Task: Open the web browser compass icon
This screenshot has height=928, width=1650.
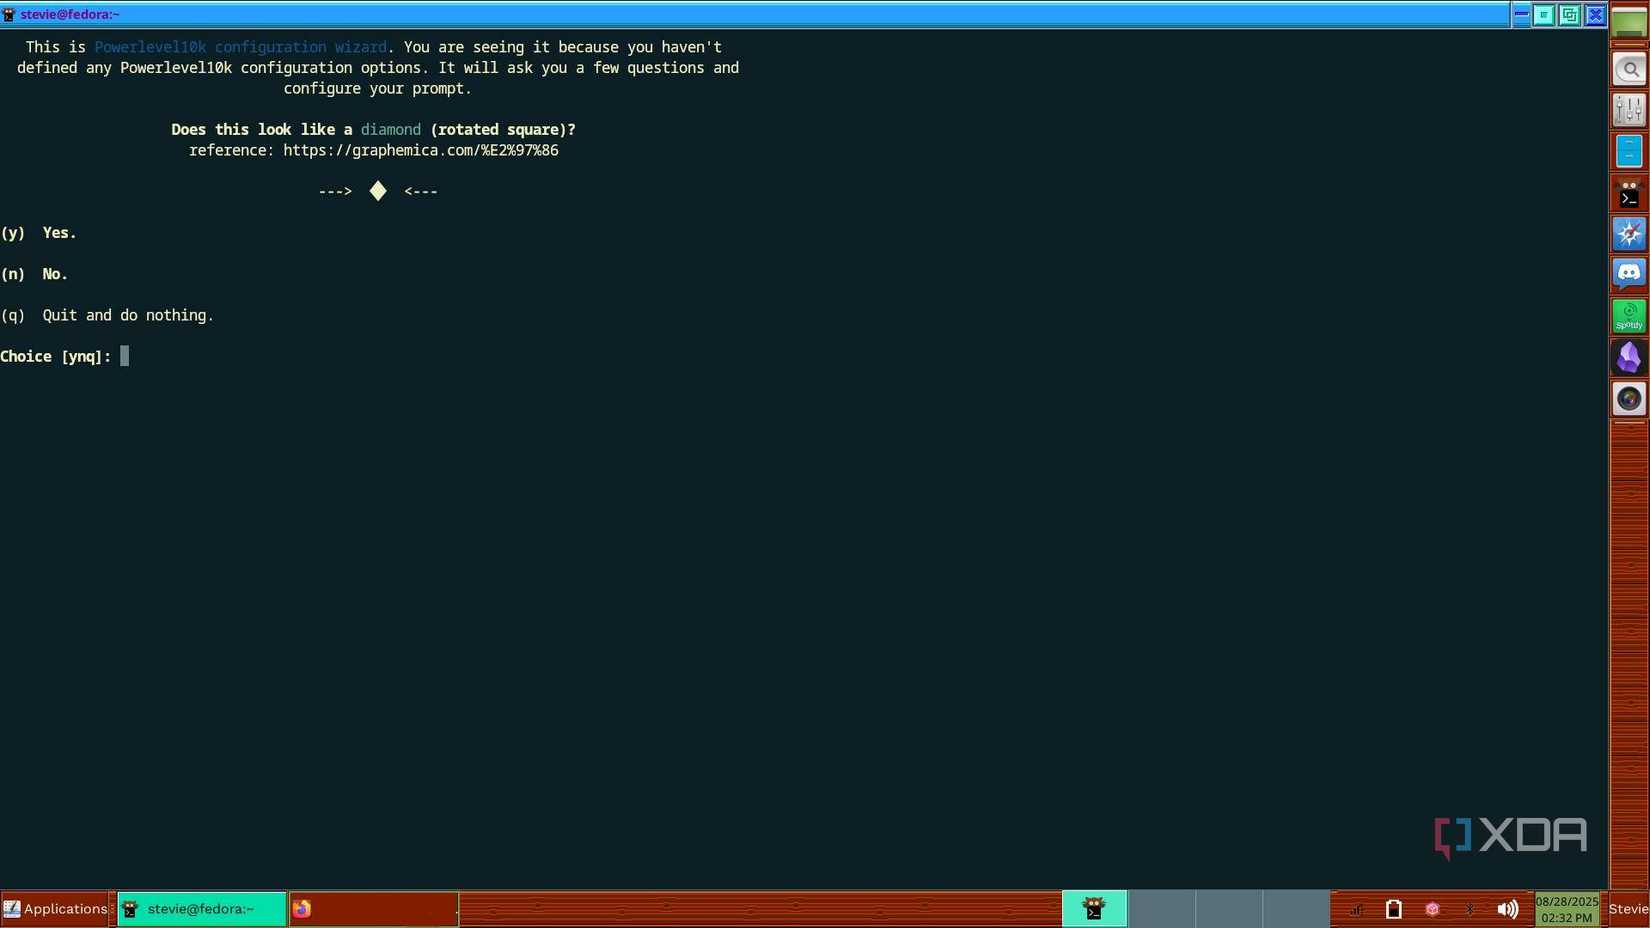Action: [x=1628, y=233]
